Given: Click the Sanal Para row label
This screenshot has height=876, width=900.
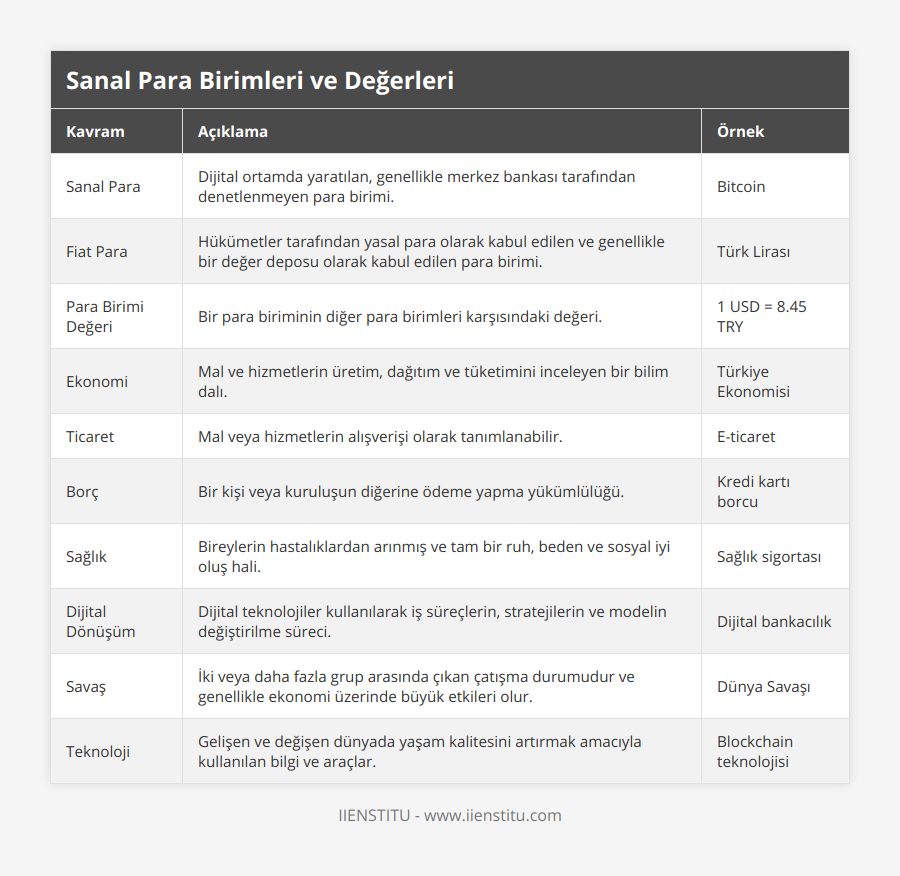Looking at the screenshot, I should click(x=103, y=187).
